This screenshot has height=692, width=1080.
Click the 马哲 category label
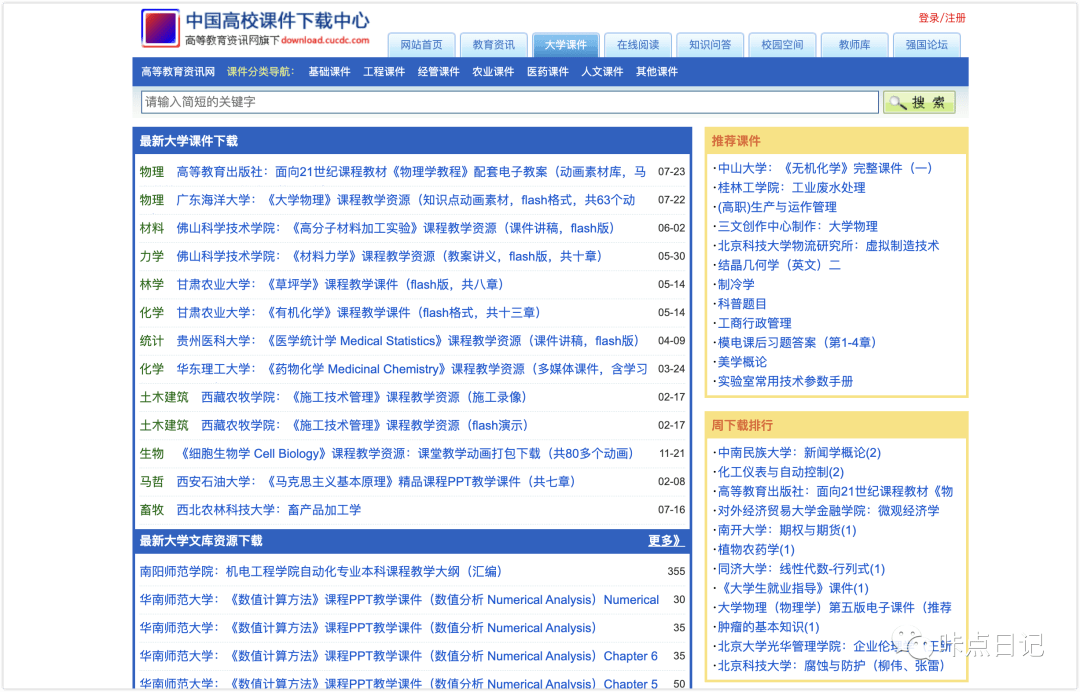pyautogui.click(x=152, y=483)
